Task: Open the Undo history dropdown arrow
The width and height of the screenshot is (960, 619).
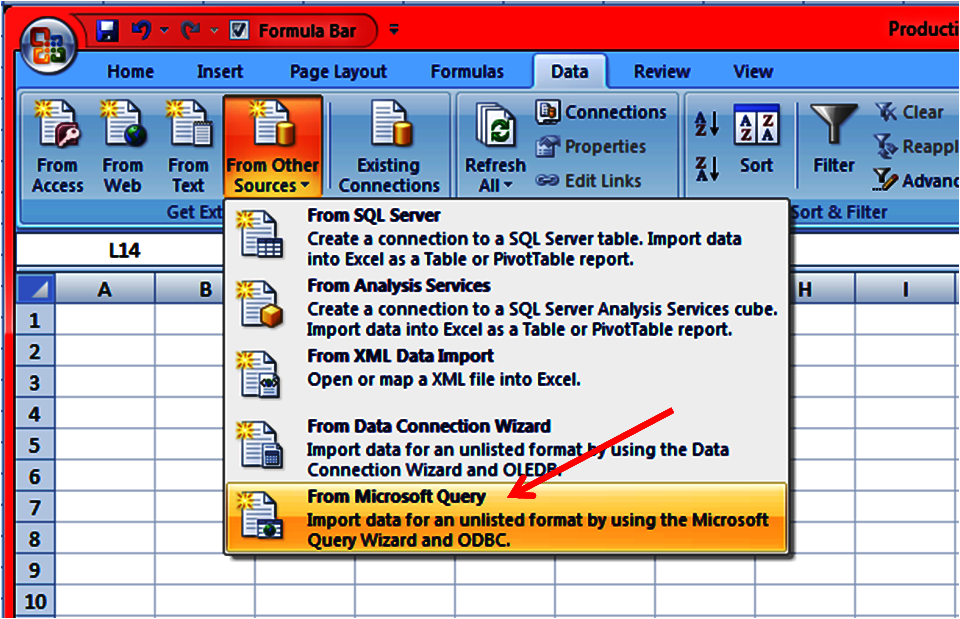Action: (x=162, y=30)
